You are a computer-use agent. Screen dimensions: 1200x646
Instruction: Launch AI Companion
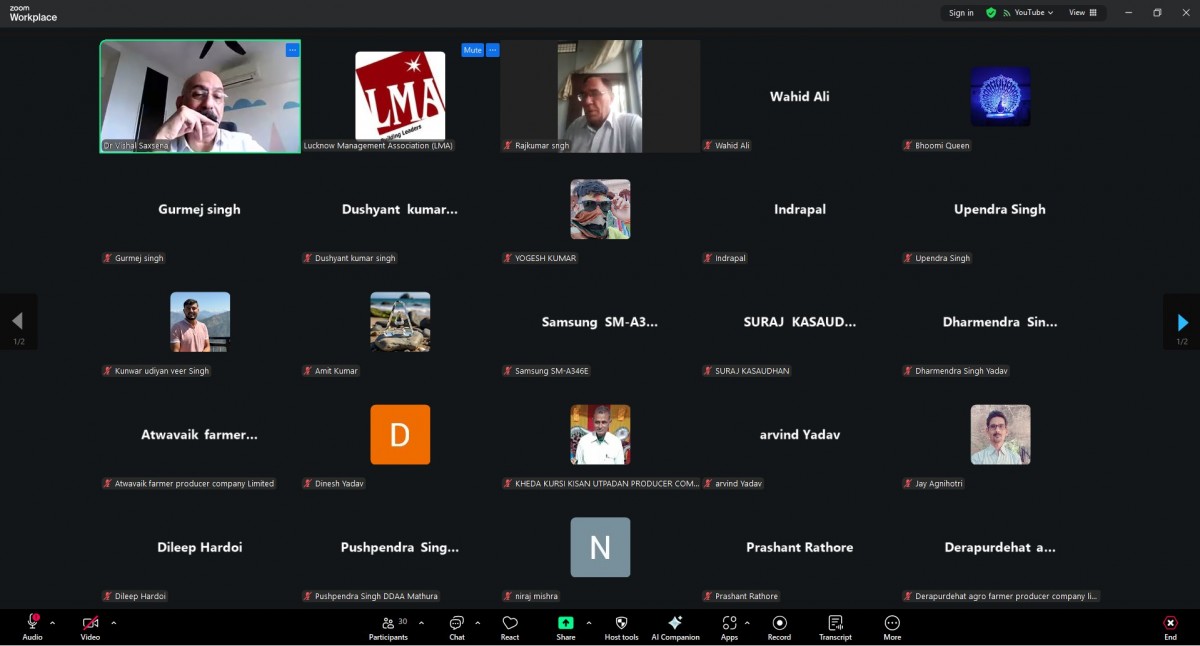(675, 627)
